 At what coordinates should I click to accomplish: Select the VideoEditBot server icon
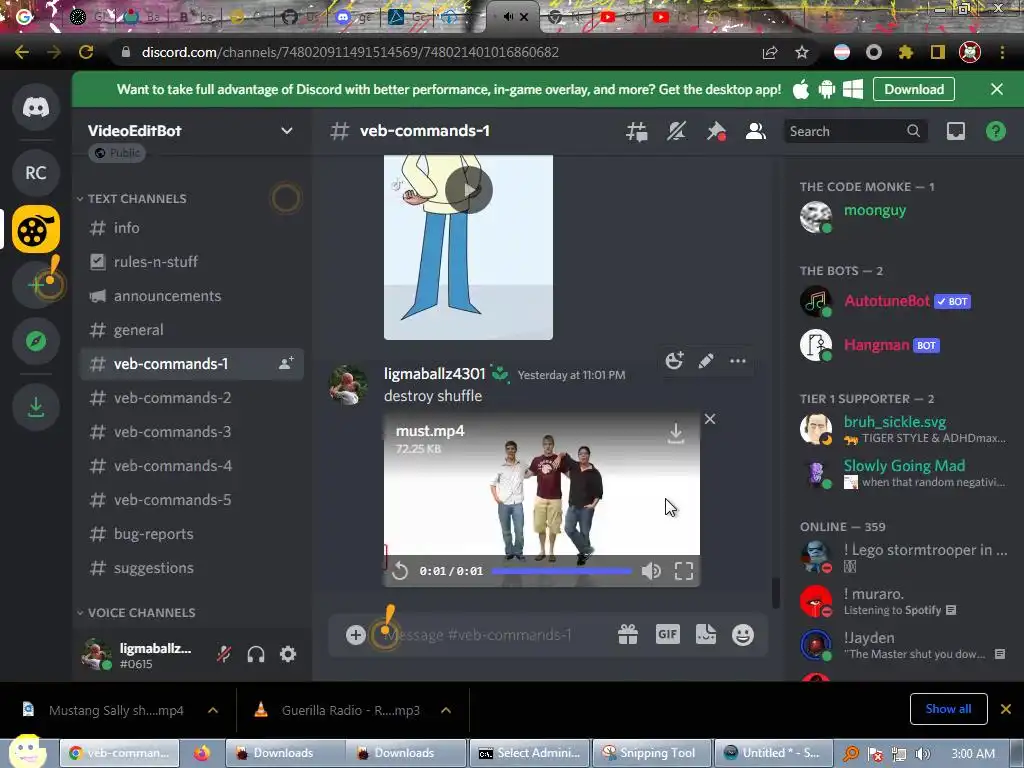point(36,230)
